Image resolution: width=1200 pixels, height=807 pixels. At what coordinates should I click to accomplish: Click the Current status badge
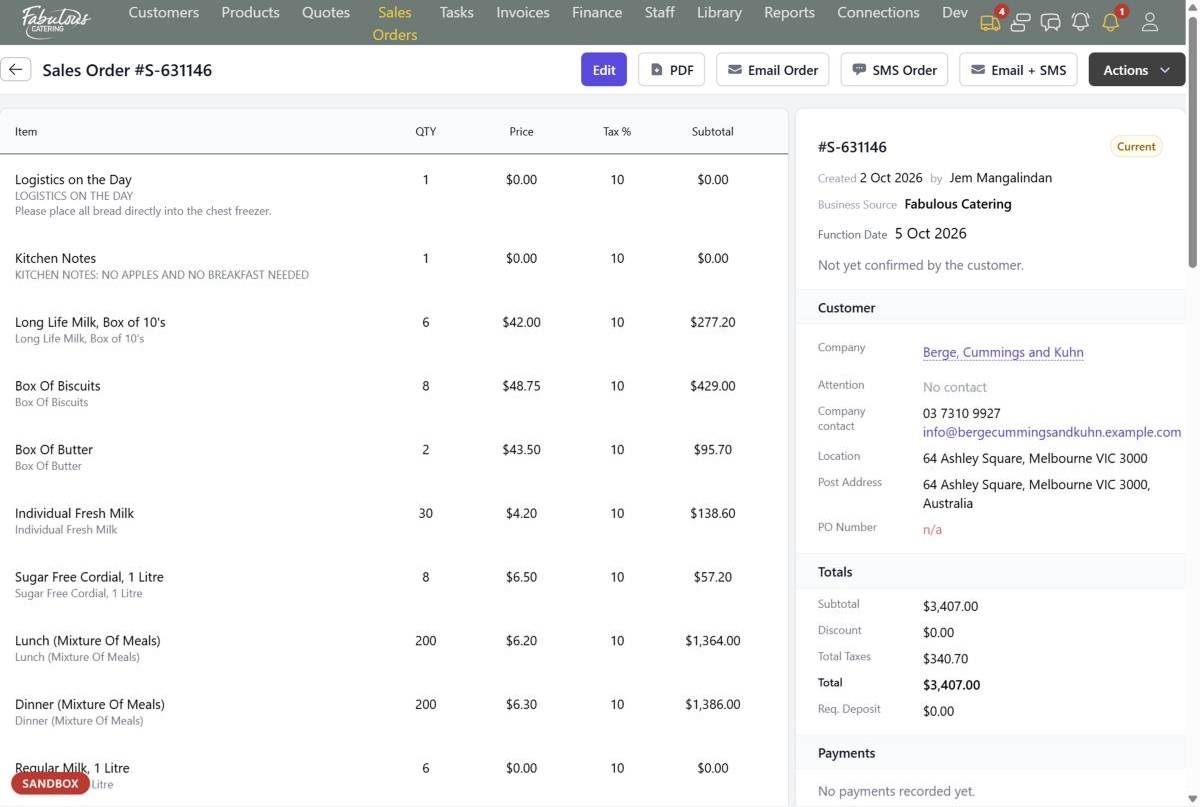click(x=1136, y=146)
